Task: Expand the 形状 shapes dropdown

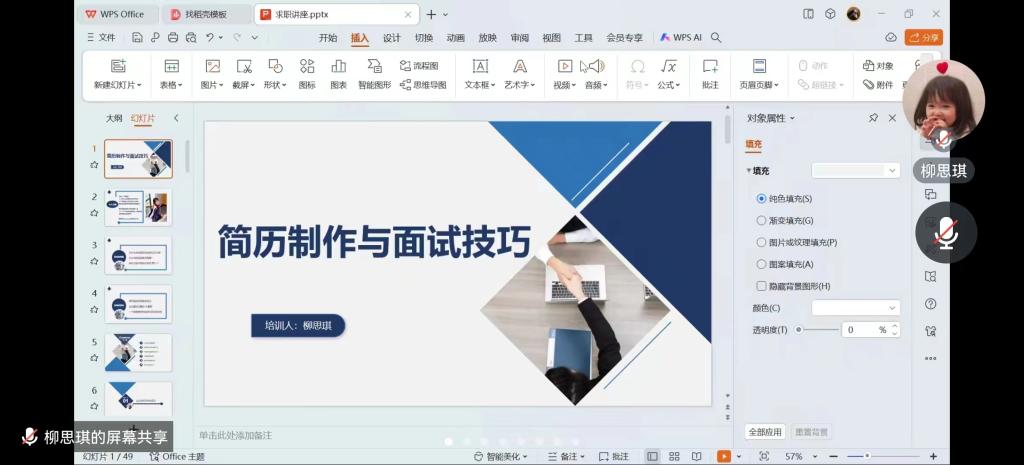Action: (x=275, y=85)
